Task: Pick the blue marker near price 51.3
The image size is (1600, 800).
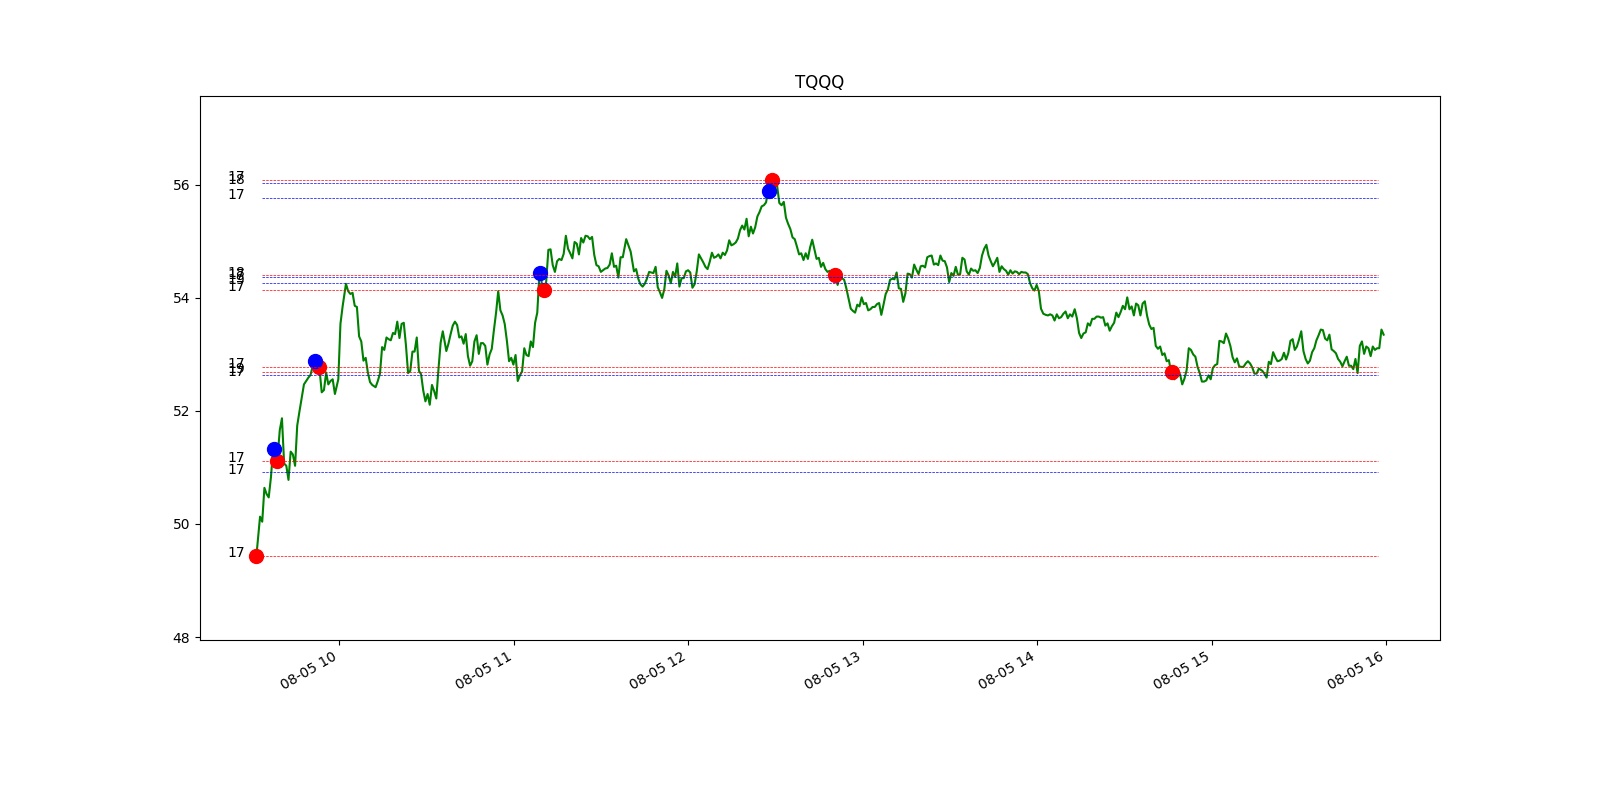Action: pyautogui.click(x=274, y=449)
